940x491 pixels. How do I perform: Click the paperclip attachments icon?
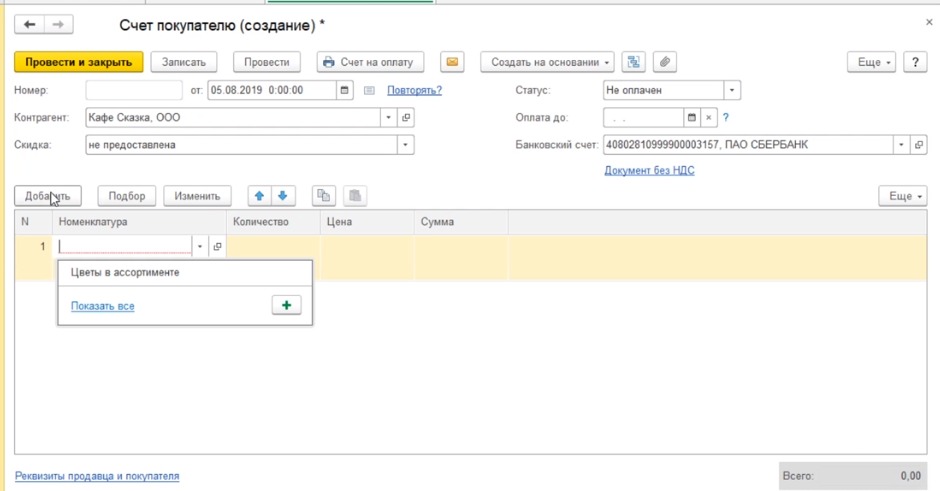tap(664, 62)
